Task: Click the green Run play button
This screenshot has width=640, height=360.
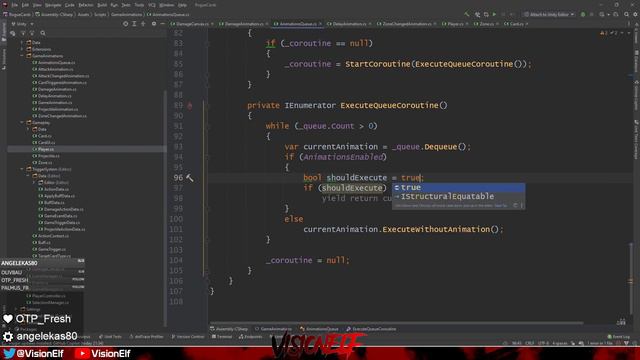Action: pos(494,14)
